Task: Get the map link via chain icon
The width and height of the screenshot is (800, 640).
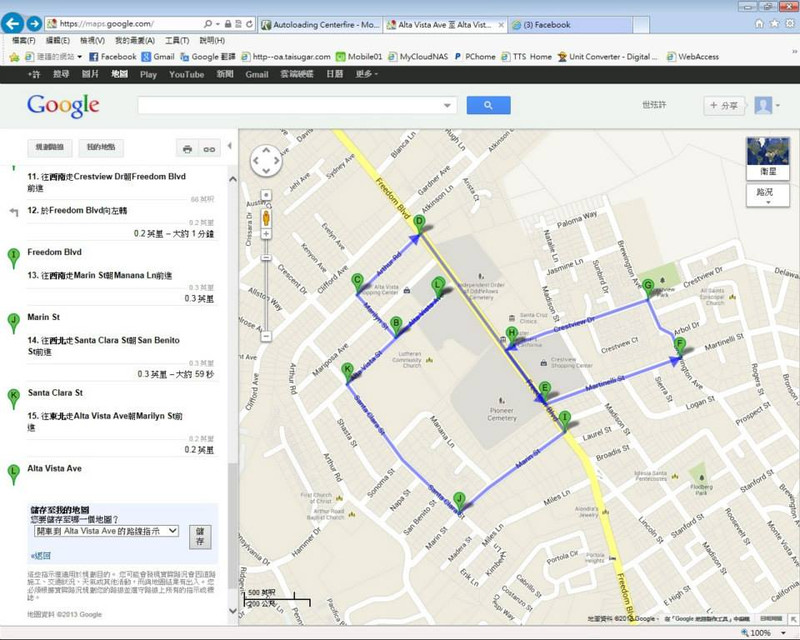Action: tap(209, 149)
